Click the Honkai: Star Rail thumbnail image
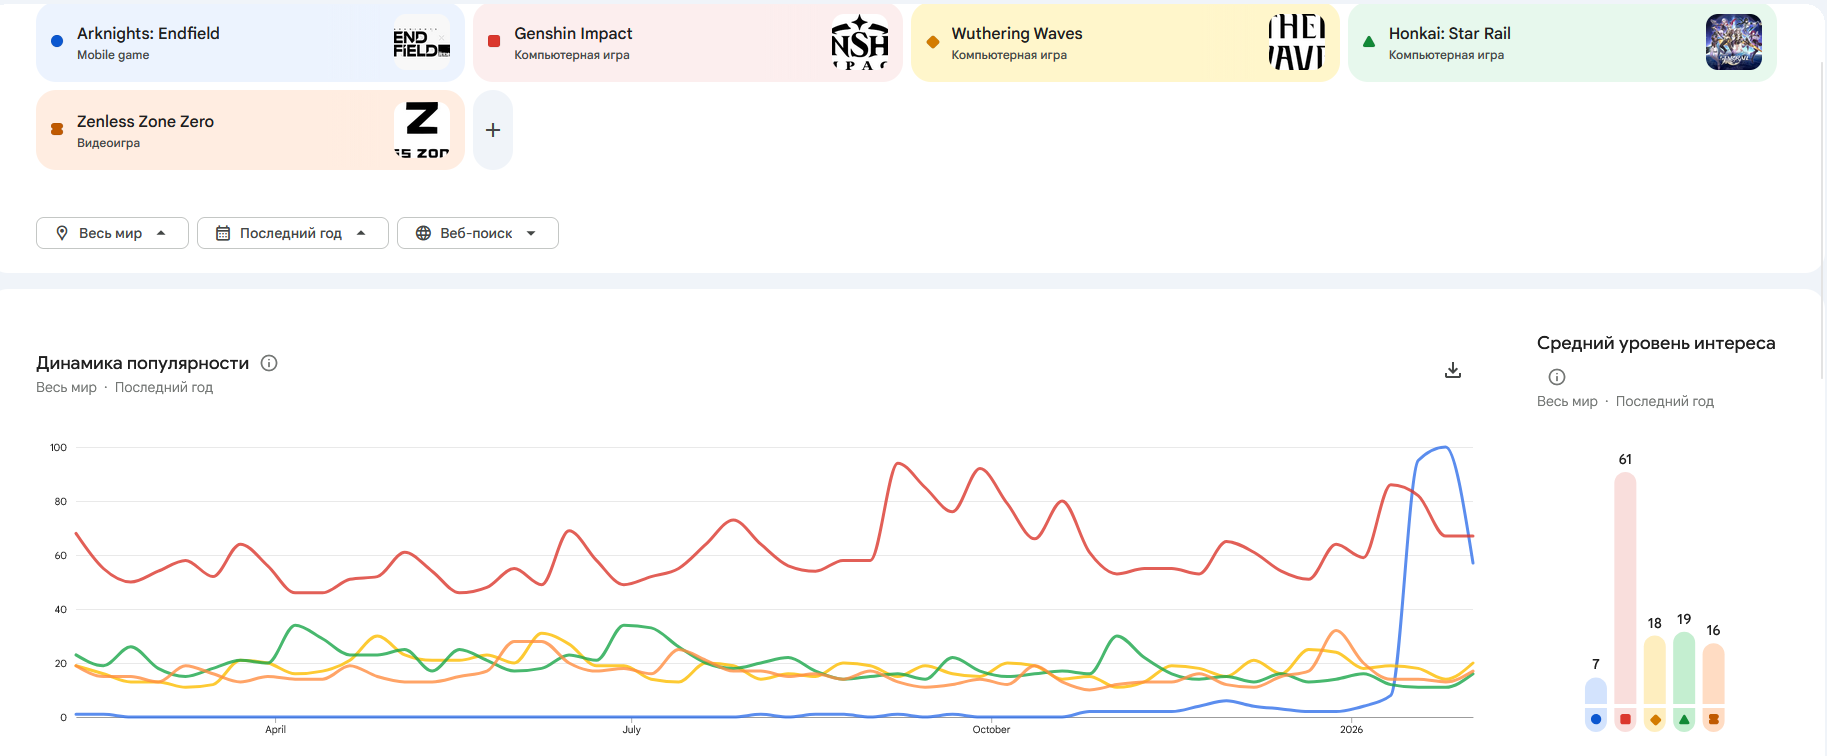This screenshot has height=756, width=1827. [1733, 43]
